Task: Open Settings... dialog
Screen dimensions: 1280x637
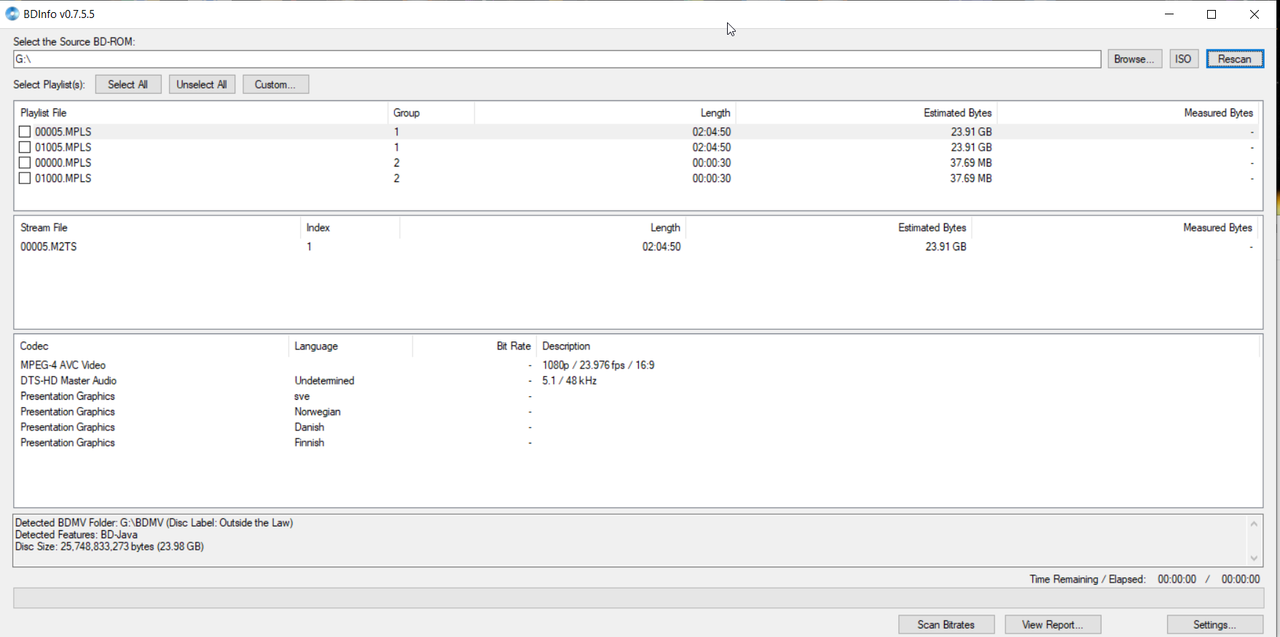Action: pyautogui.click(x=1214, y=624)
